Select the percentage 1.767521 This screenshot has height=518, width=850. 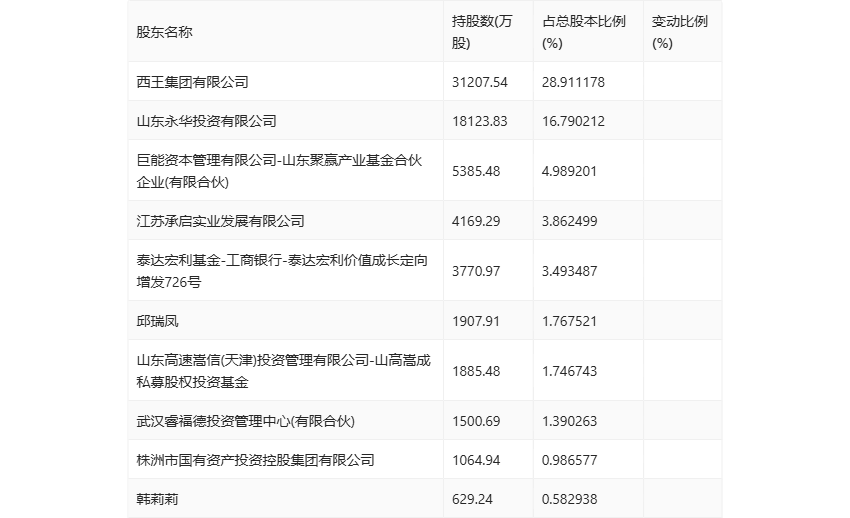click(569, 321)
